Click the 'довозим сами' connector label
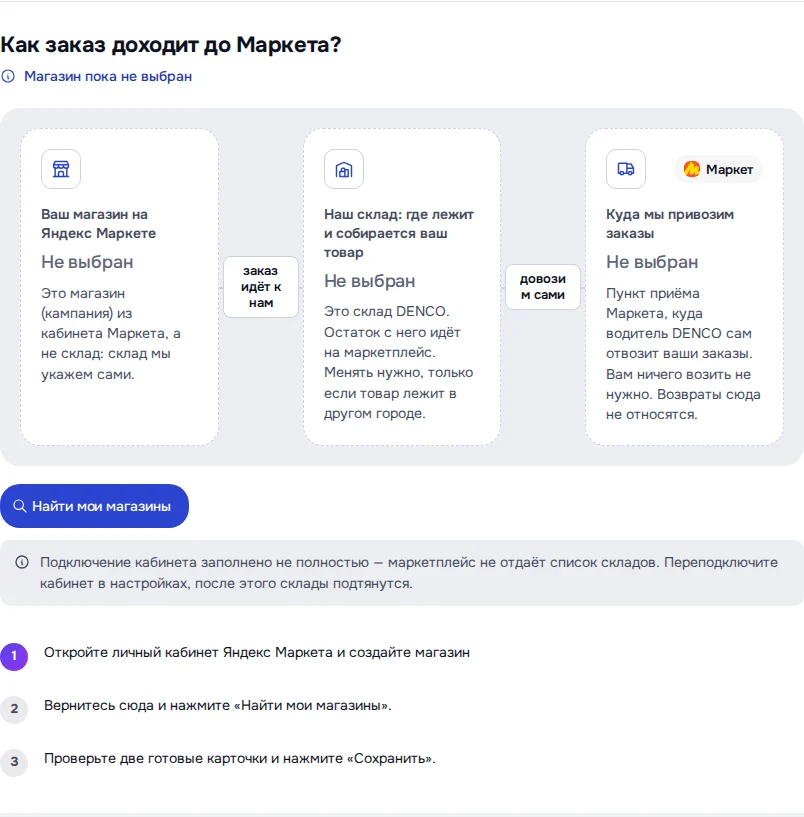 click(x=542, y=287)
